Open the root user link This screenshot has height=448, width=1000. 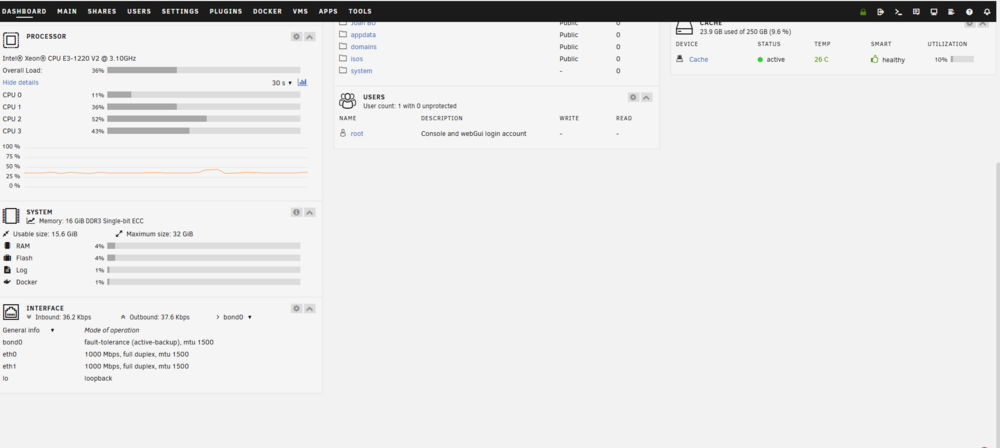(x=357, y=133)
